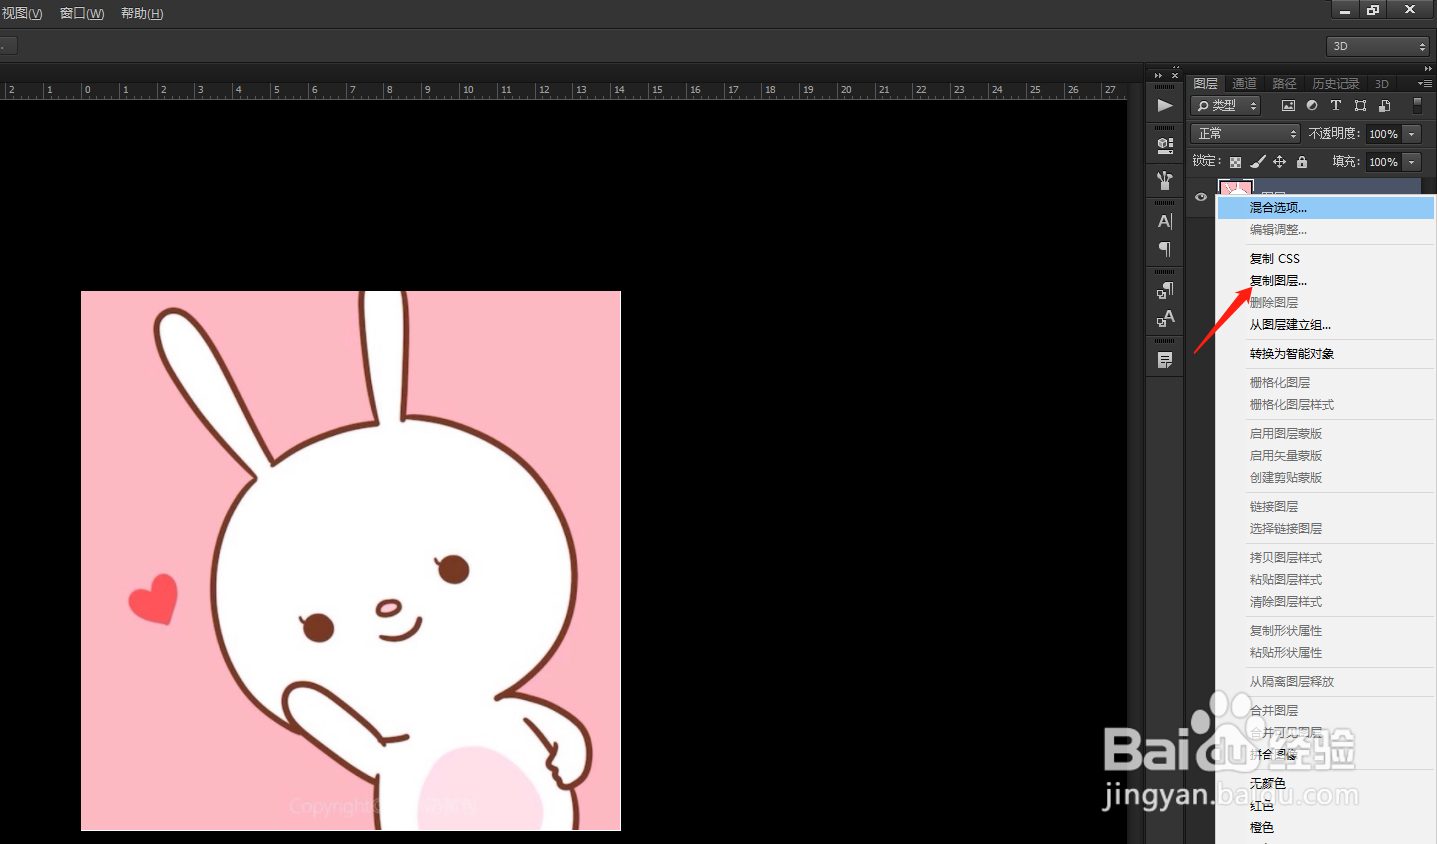Restore down the Photoshop window
Image resolution: width=1437 pixels, height=844 pixels.
(1373, 9)
